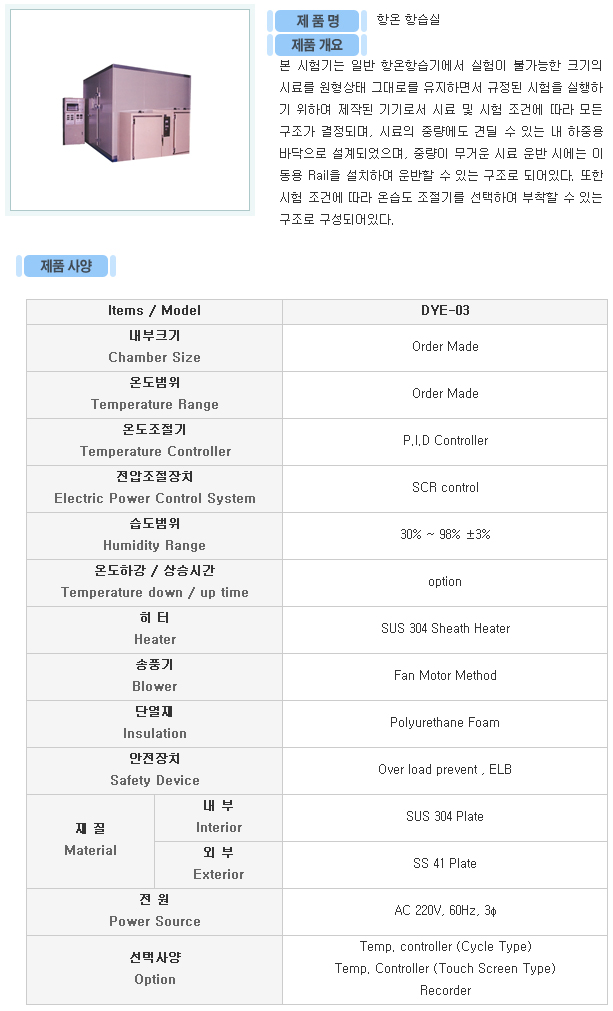Select the SUS 304 Sheath Heater value
Image resolution: width=613 pixels, height=1011 pixels.
(445, 629)
